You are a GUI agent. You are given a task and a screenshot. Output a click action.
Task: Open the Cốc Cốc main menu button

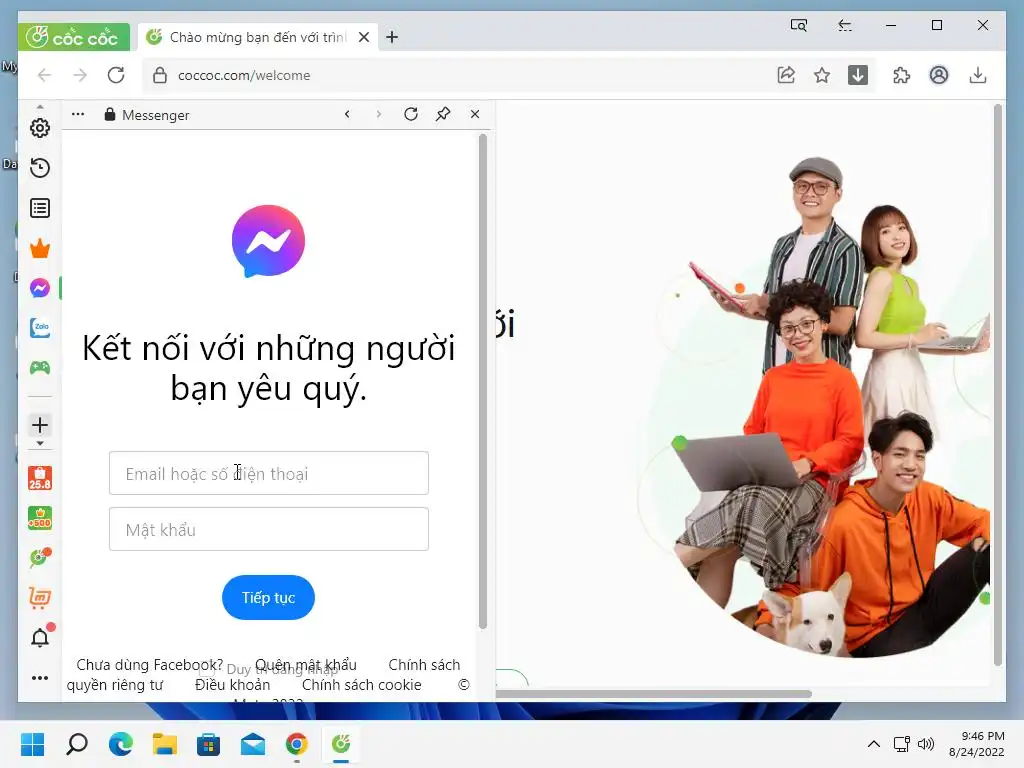coord(73,37)
